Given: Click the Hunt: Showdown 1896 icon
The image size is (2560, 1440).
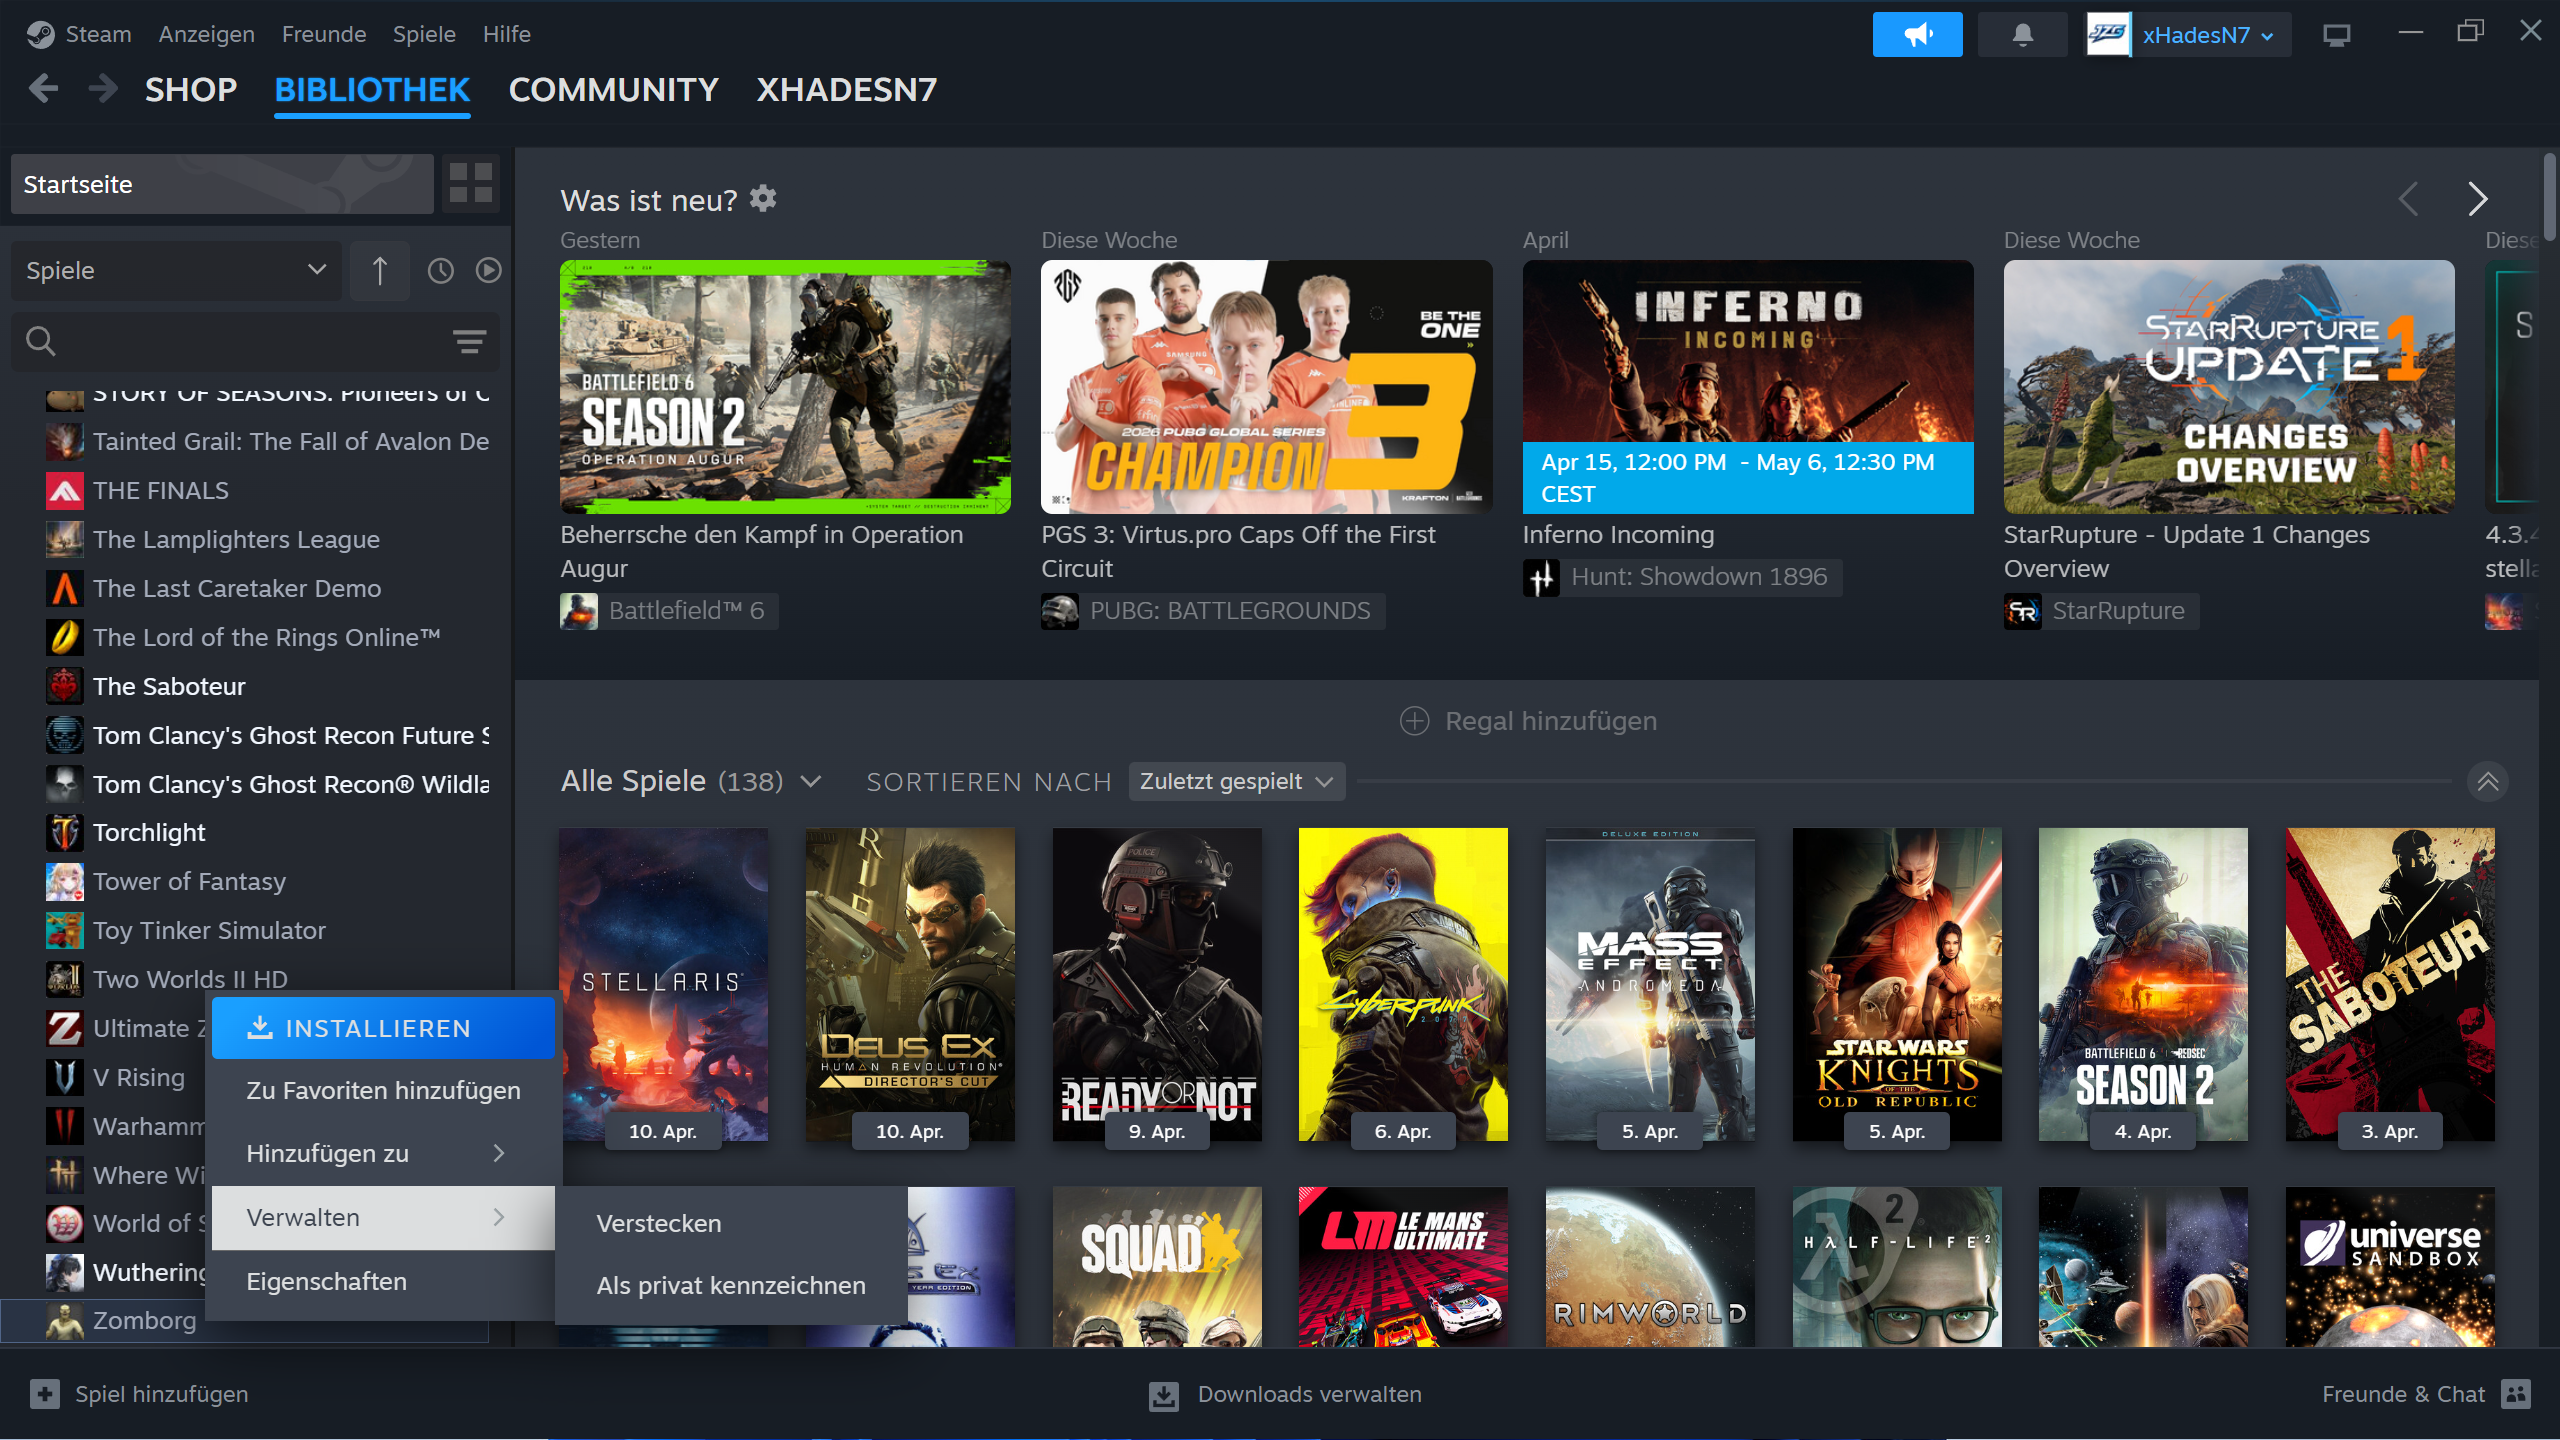Looking at the screenshot, I should pyautogui.click(x=1541, y=577).
